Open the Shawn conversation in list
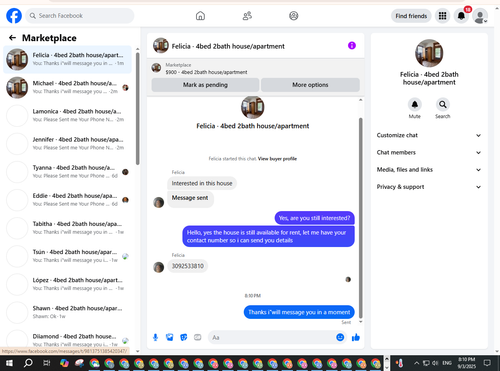 click(x=68, y=312)
